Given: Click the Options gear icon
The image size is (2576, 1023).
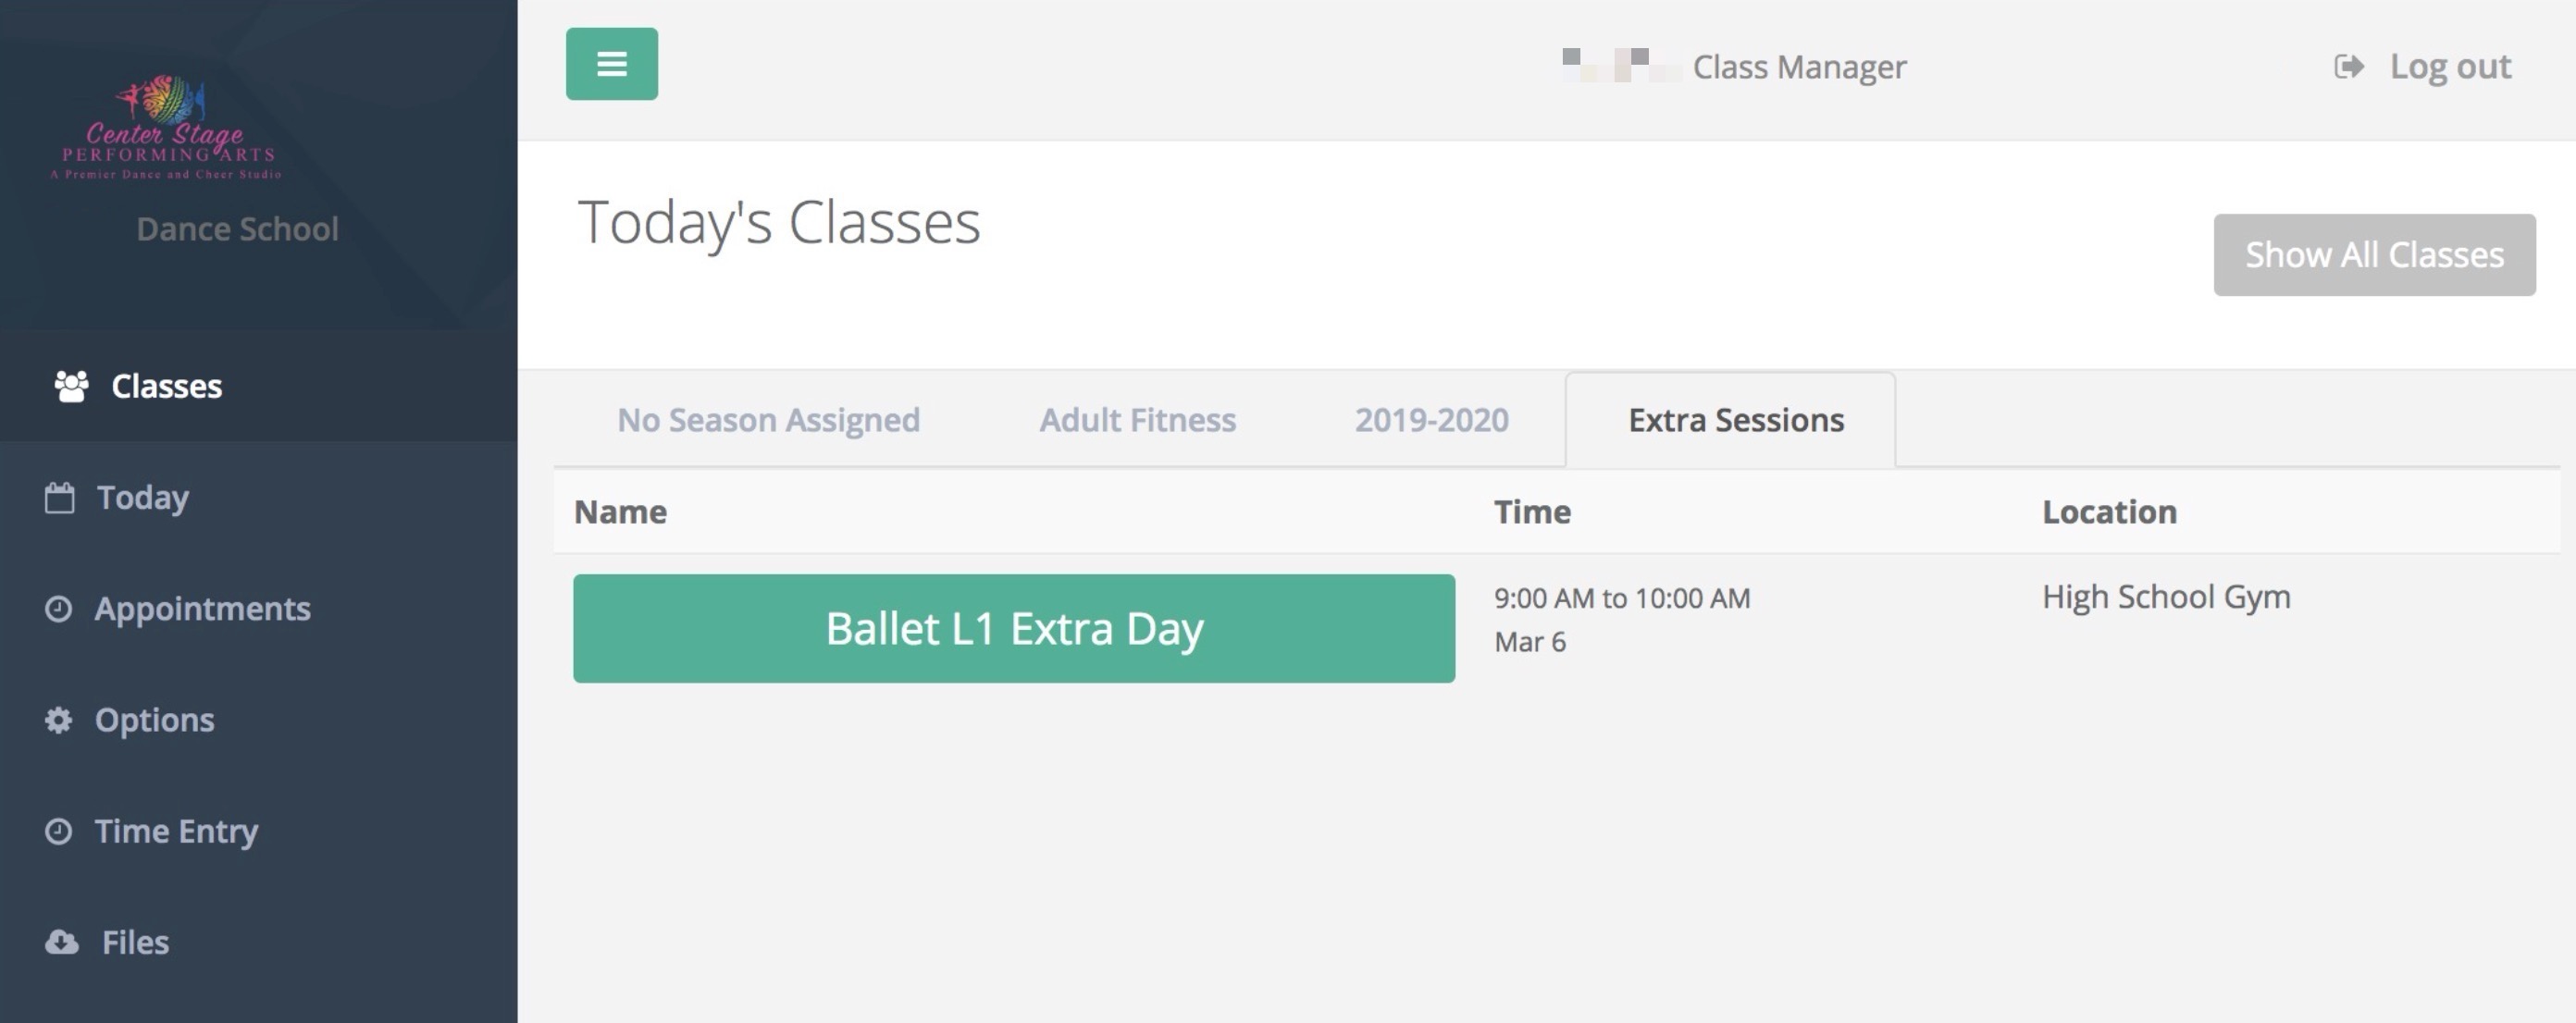Looking at the screenshot, I should pyautogui.click(x=59, y=720).
